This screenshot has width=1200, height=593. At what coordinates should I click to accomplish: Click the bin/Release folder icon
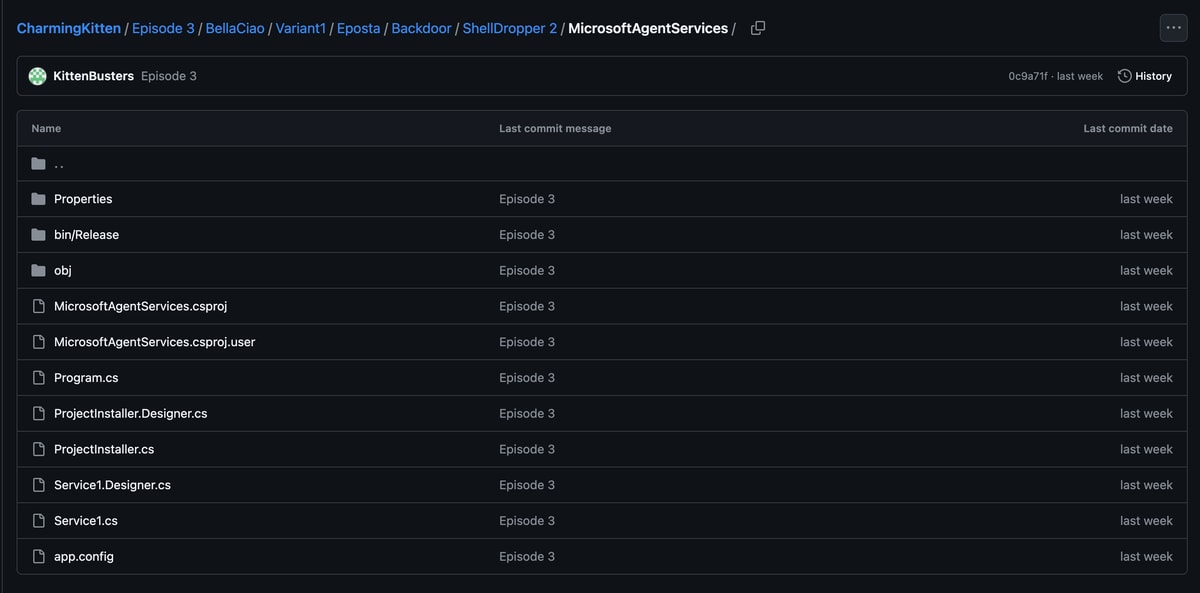39,235
